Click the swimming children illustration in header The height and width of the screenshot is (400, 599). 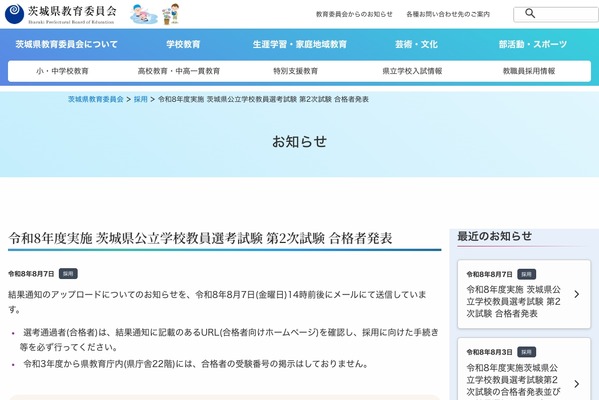(144, 15)
